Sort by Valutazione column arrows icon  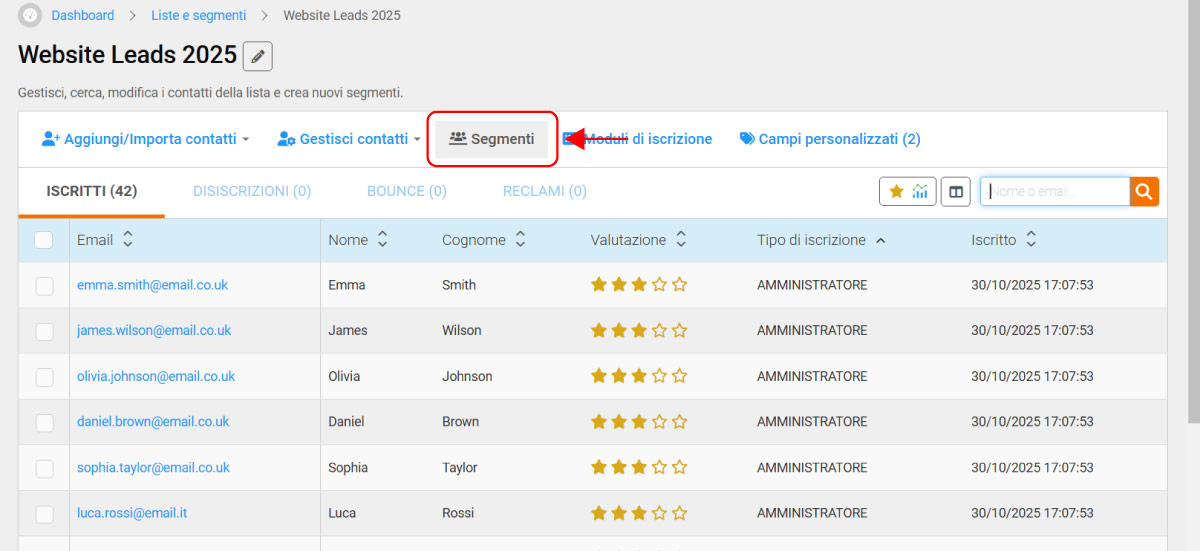[681, 240]
